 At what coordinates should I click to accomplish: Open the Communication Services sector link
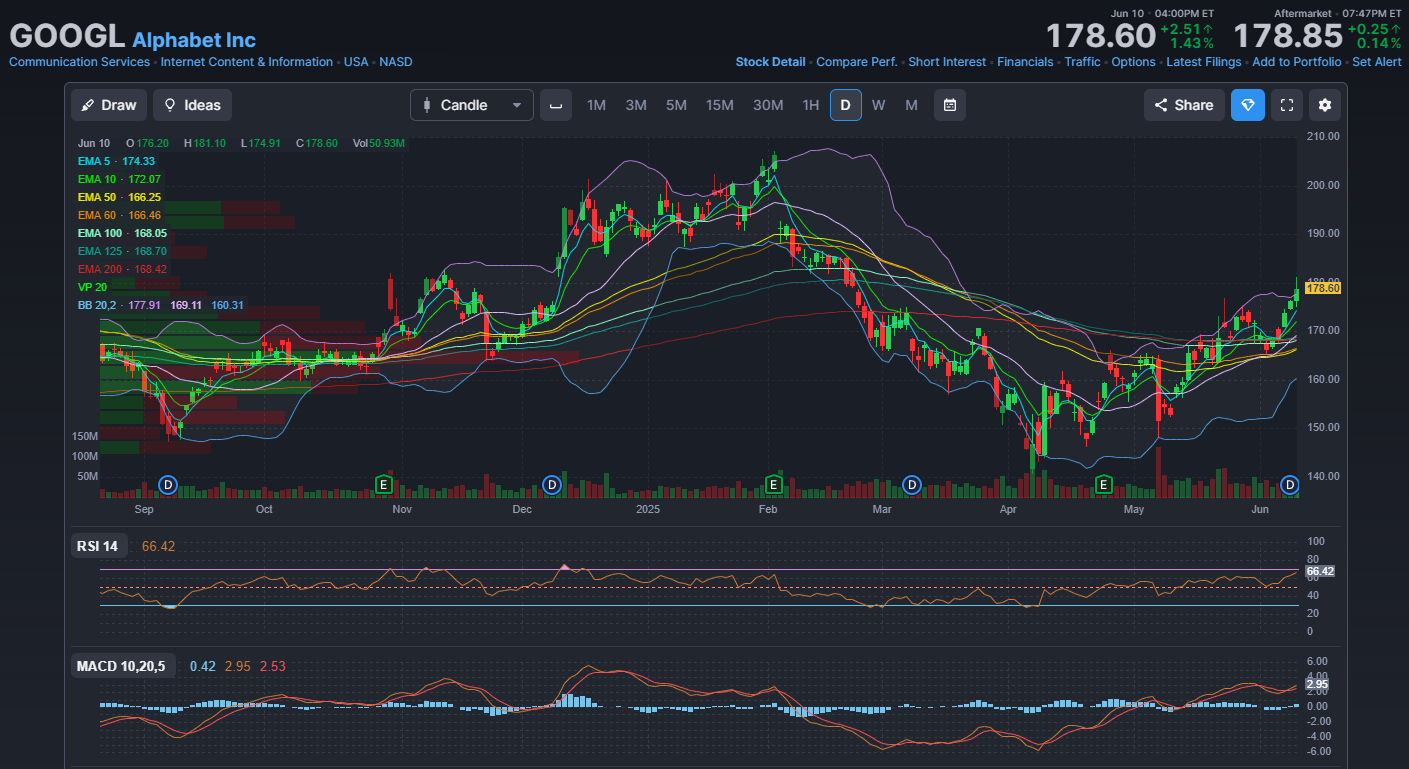point(79,62)
